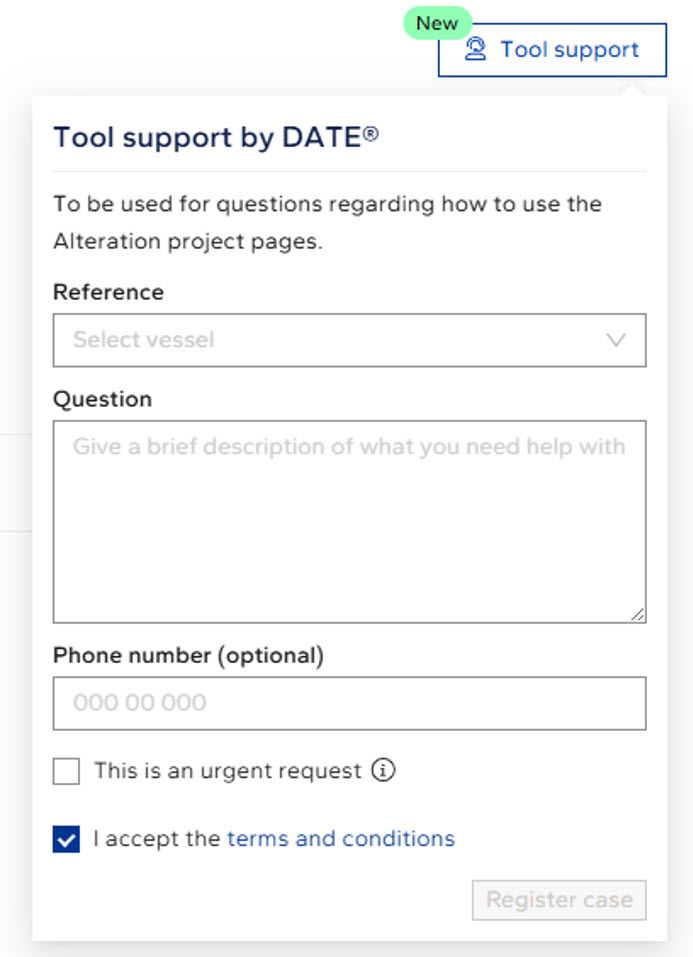Viewport: 693px width, 957px height.
Task: Focus the Phone number input field
Action: (x=349, y=703)
